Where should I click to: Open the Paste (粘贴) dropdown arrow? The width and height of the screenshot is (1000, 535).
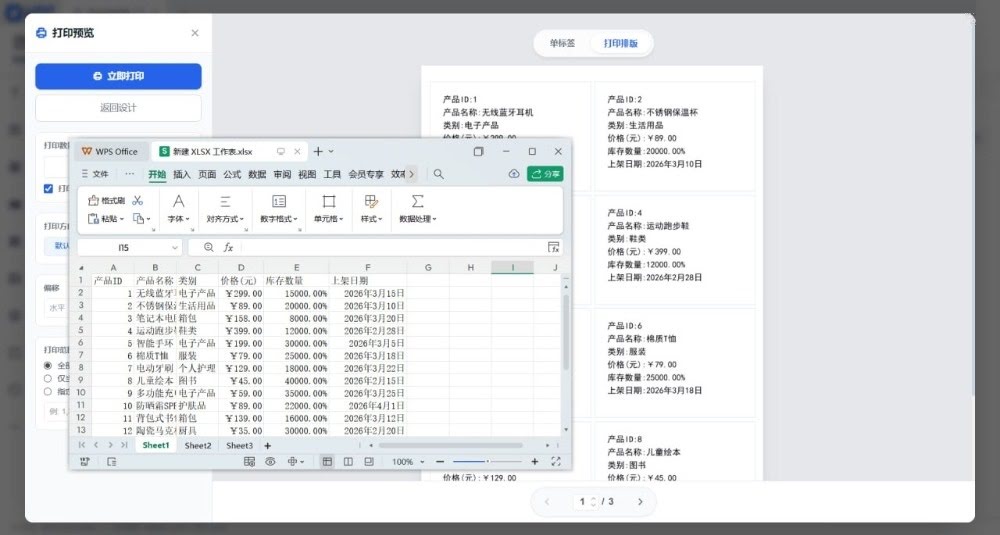(x=121, y=219)
